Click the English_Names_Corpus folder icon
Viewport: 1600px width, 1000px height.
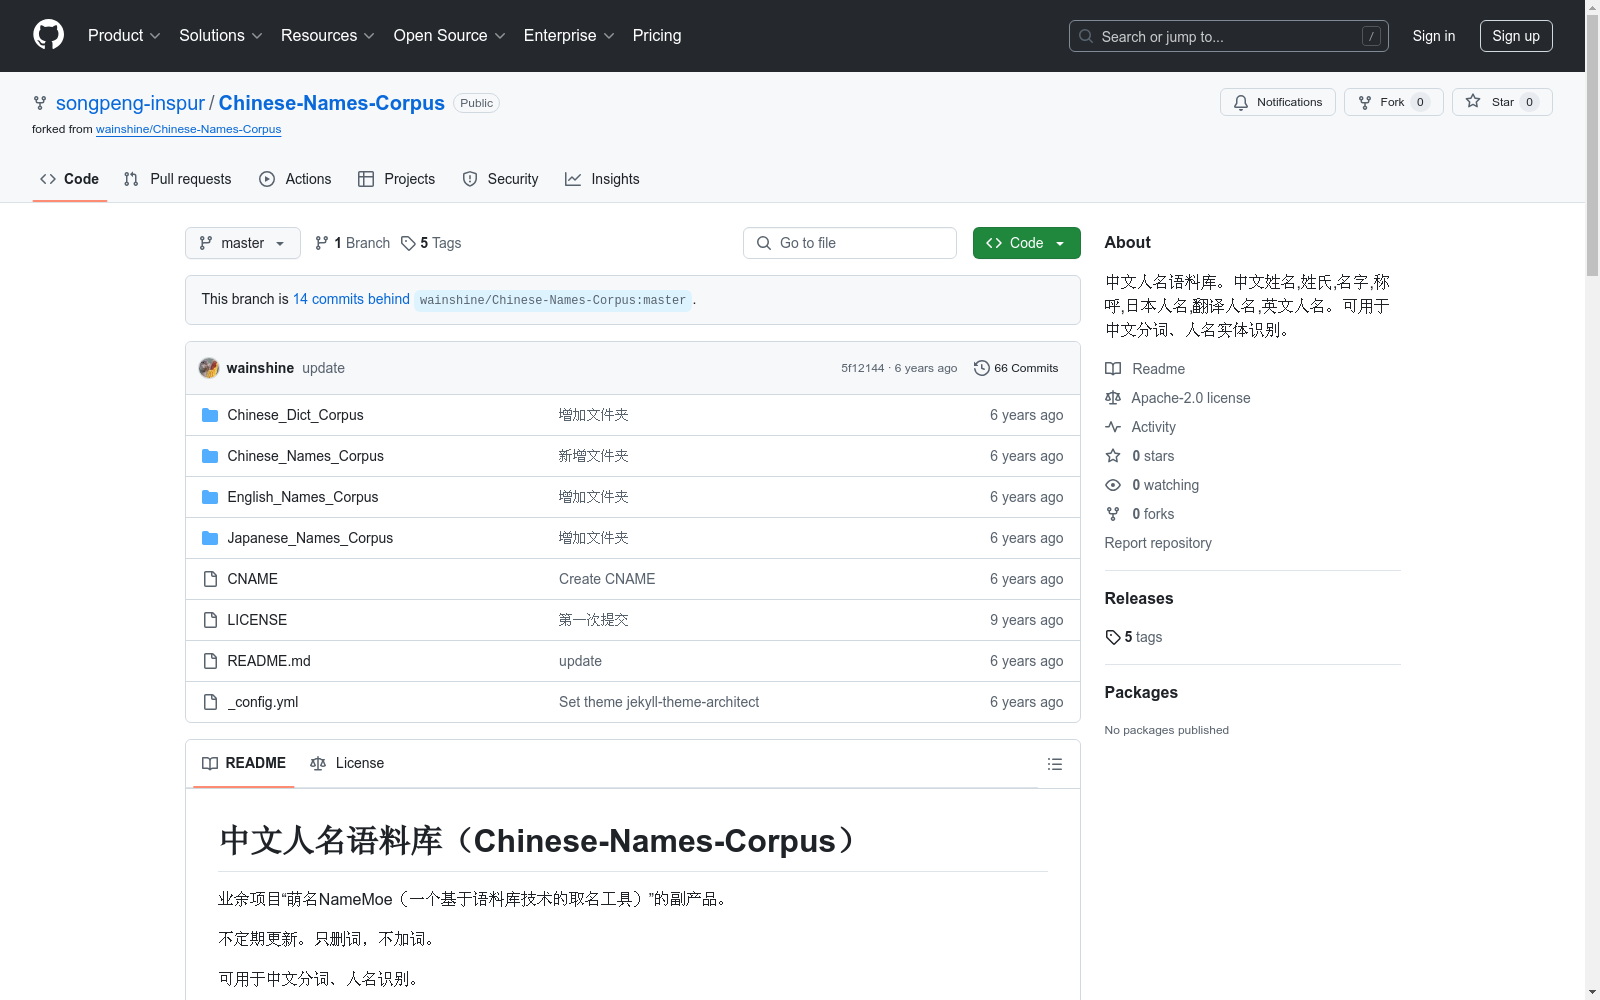click(x=210, y=497)
